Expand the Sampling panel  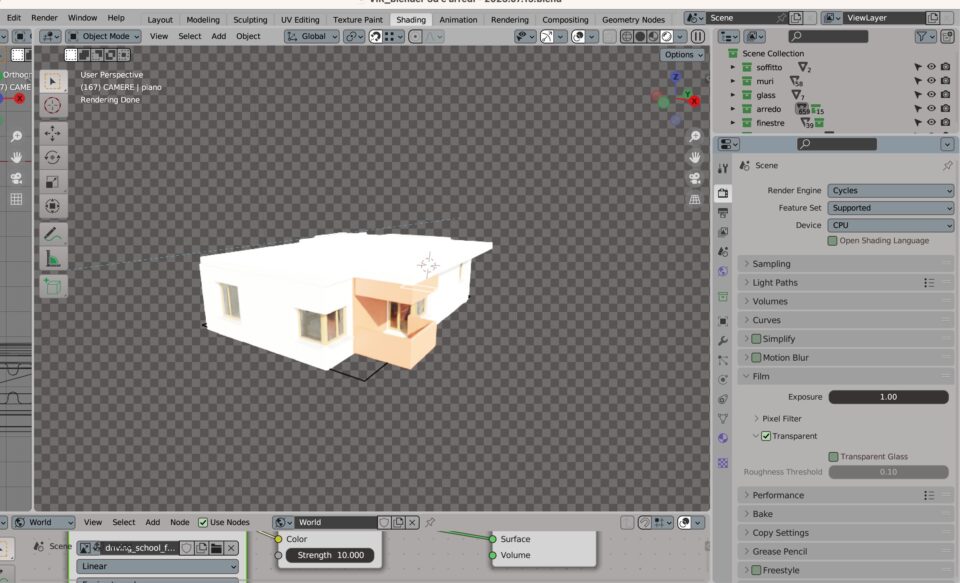coord(771,264)
